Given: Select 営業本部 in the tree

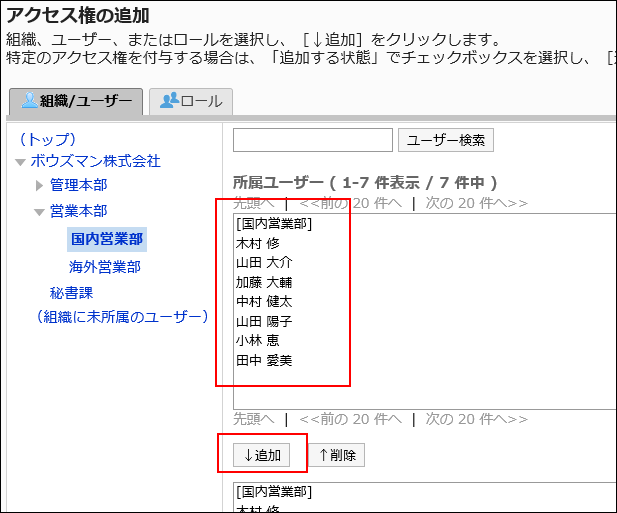Looking at the screenshot, I should (78, 211).
